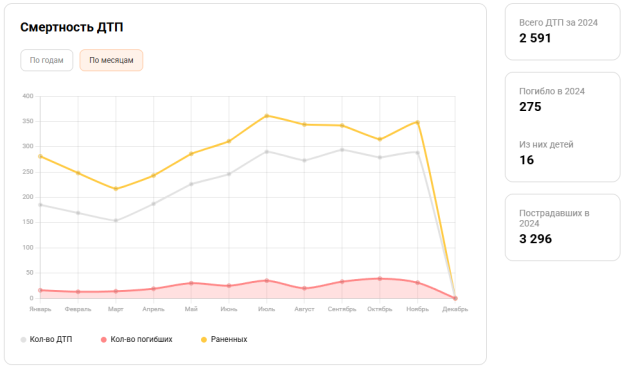Image resolution: width=623 pixels, height=367 pixels.
Task: Click the 'Пострадавших в 2024' card
Action: tap(562, 228)
